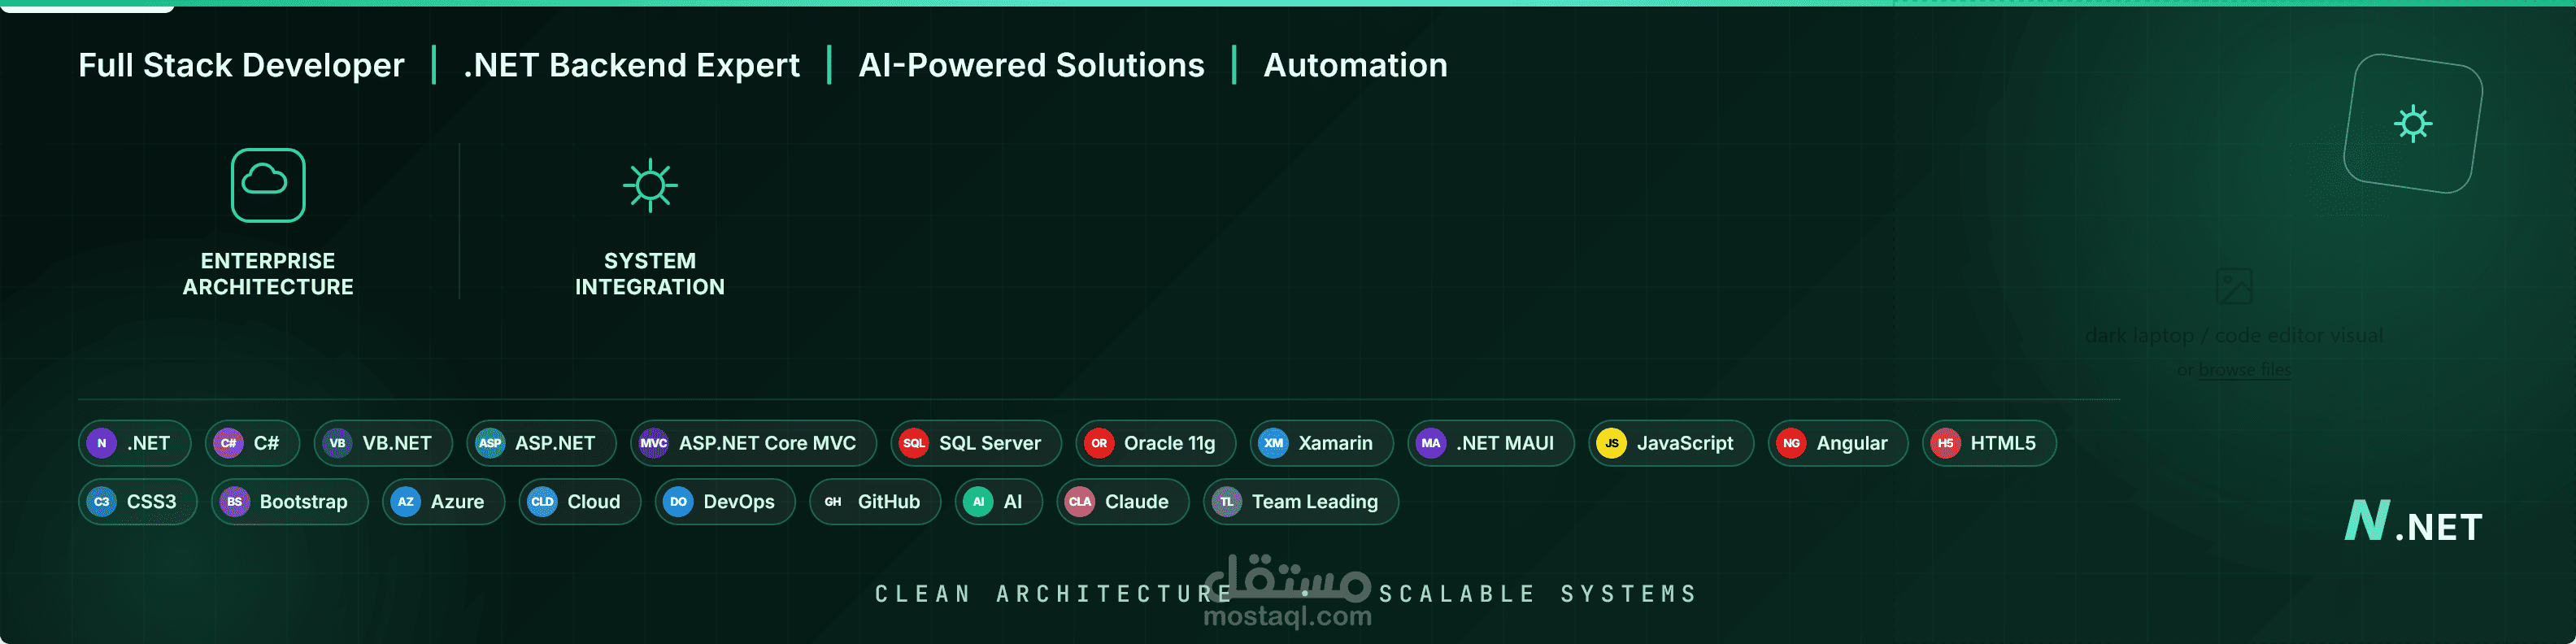Select the C# skill badge

click(253, 443)
